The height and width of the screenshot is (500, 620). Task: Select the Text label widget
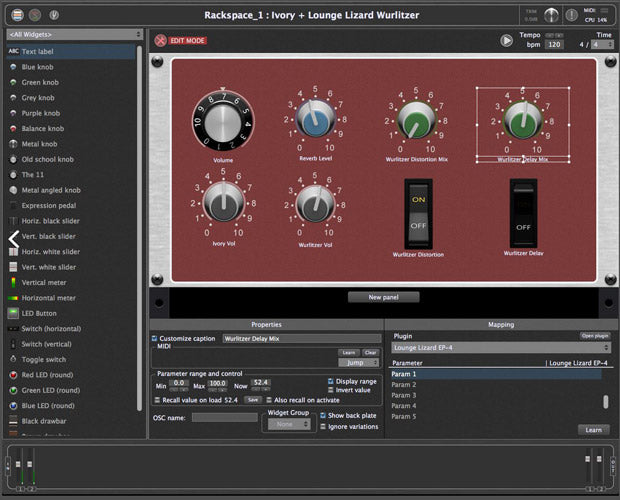(71, 51)
